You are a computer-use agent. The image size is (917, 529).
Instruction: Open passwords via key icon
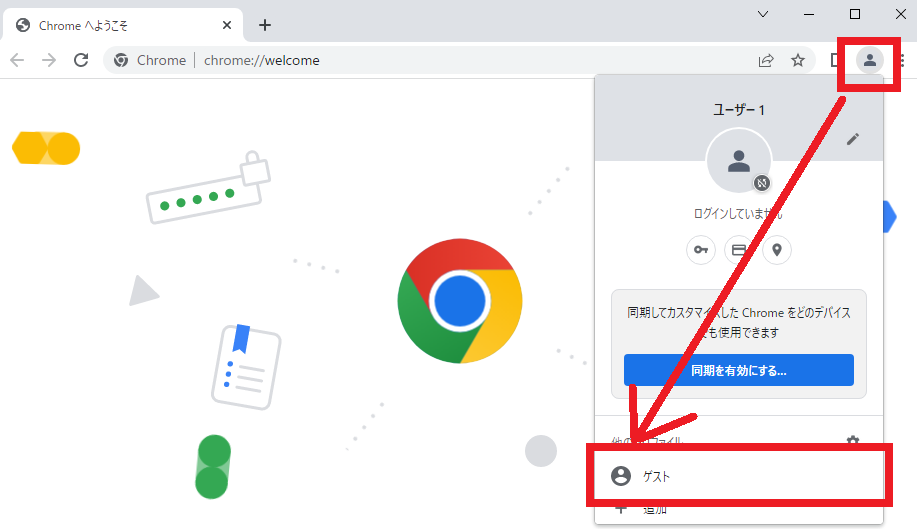click(701, 250)
